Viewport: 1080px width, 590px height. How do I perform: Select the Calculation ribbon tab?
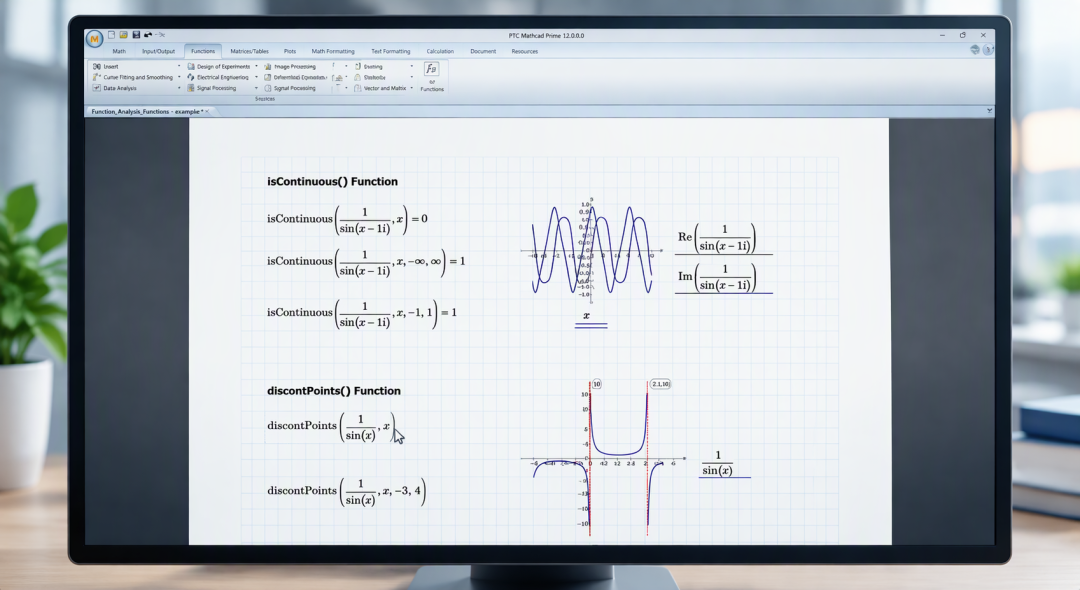coord(440,51)
